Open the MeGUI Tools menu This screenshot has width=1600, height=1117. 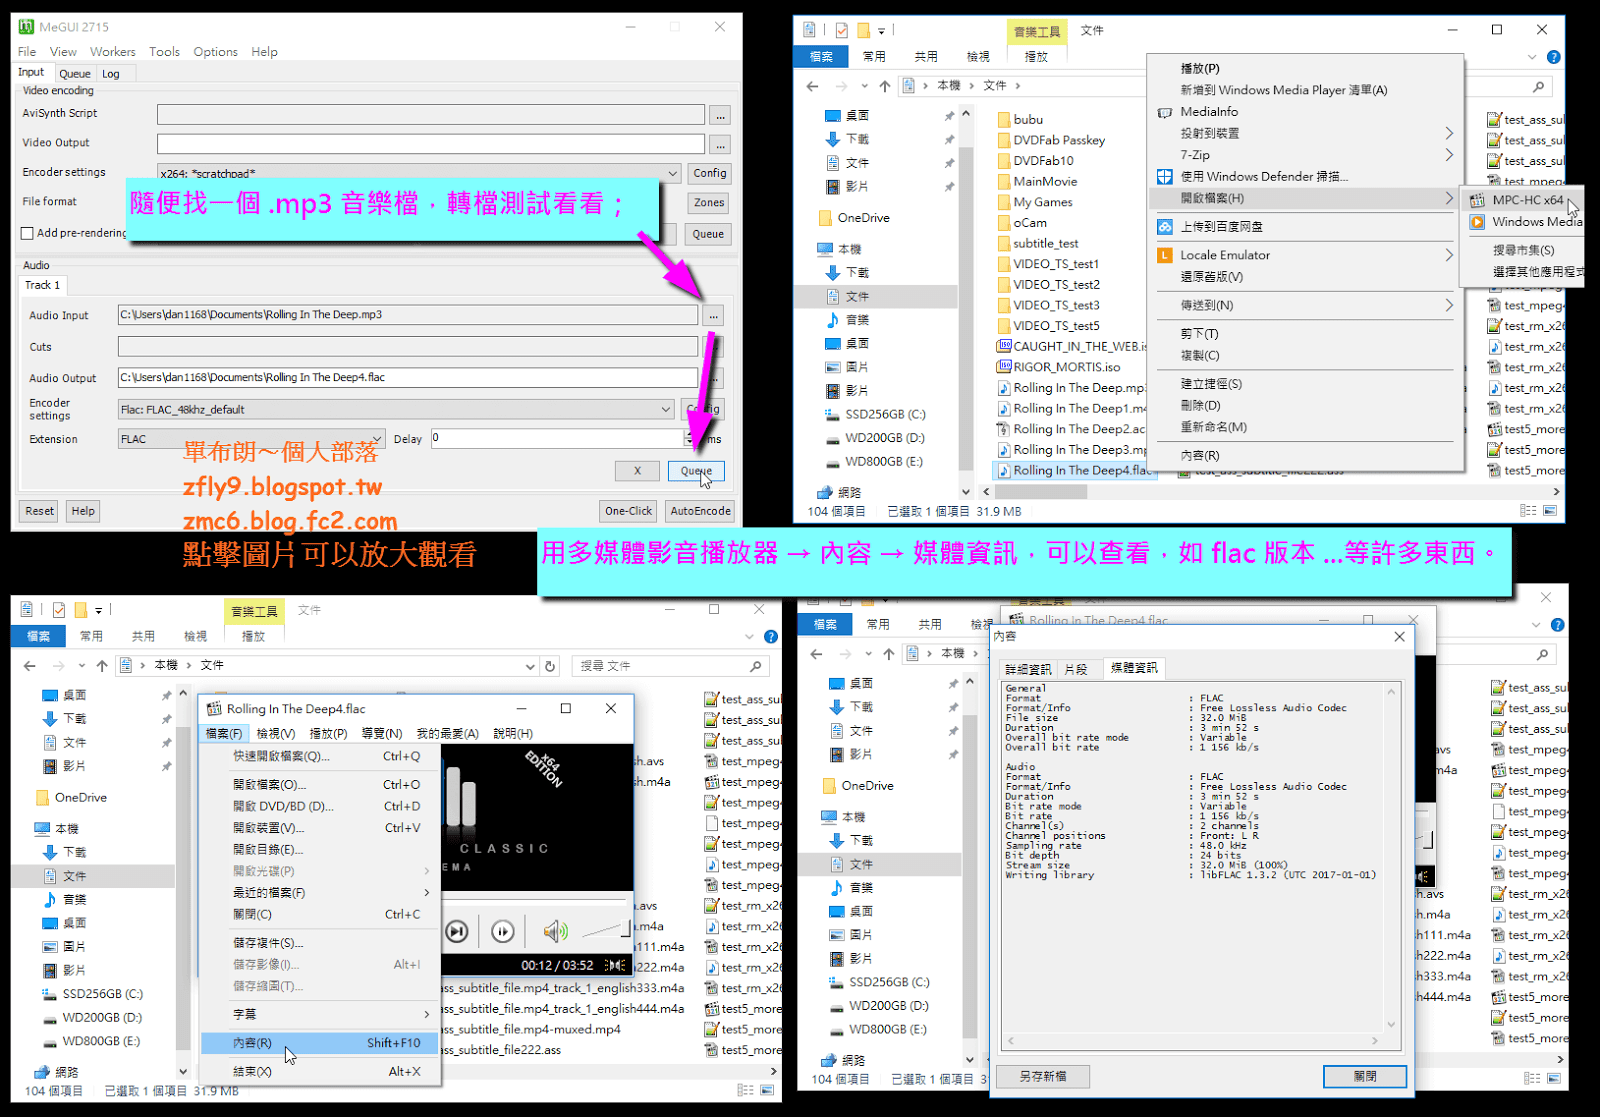pyautogui.click(x=164, y=52)
